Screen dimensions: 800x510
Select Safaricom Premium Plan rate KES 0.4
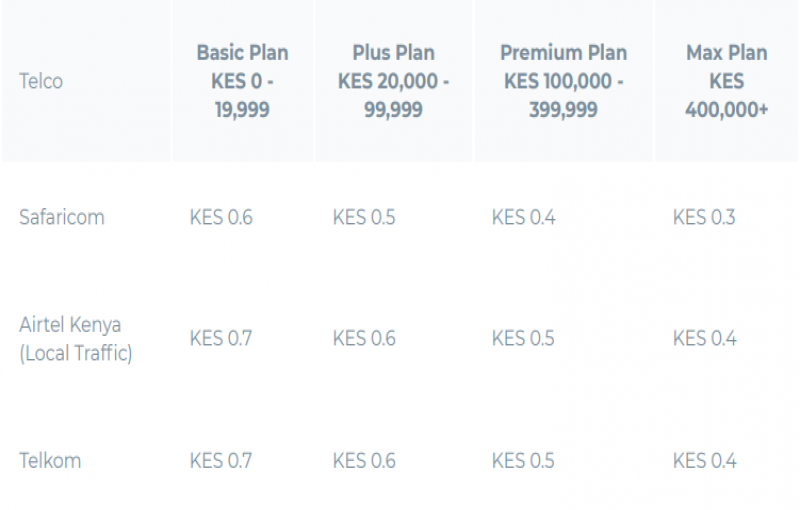pyautogui.click(x=523, y=217)
